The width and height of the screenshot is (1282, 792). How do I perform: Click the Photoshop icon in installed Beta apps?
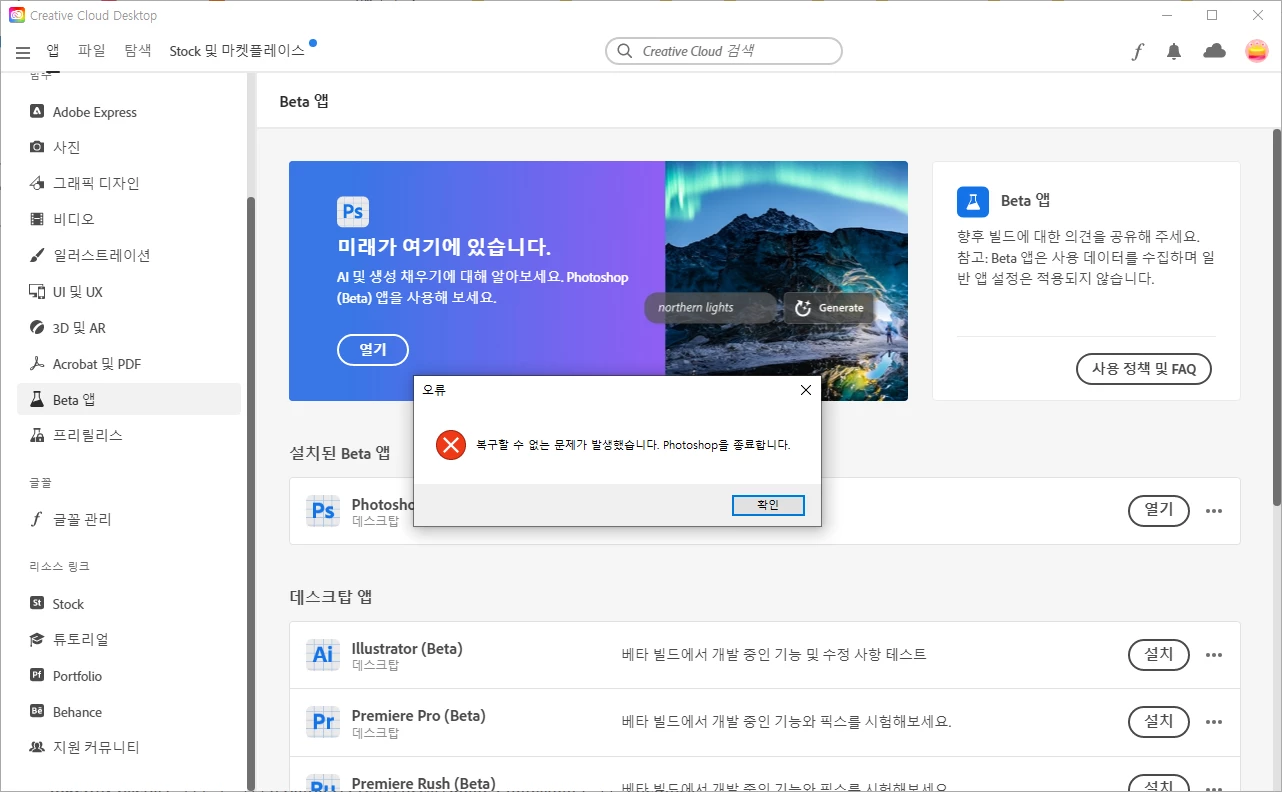pos(323,511)
